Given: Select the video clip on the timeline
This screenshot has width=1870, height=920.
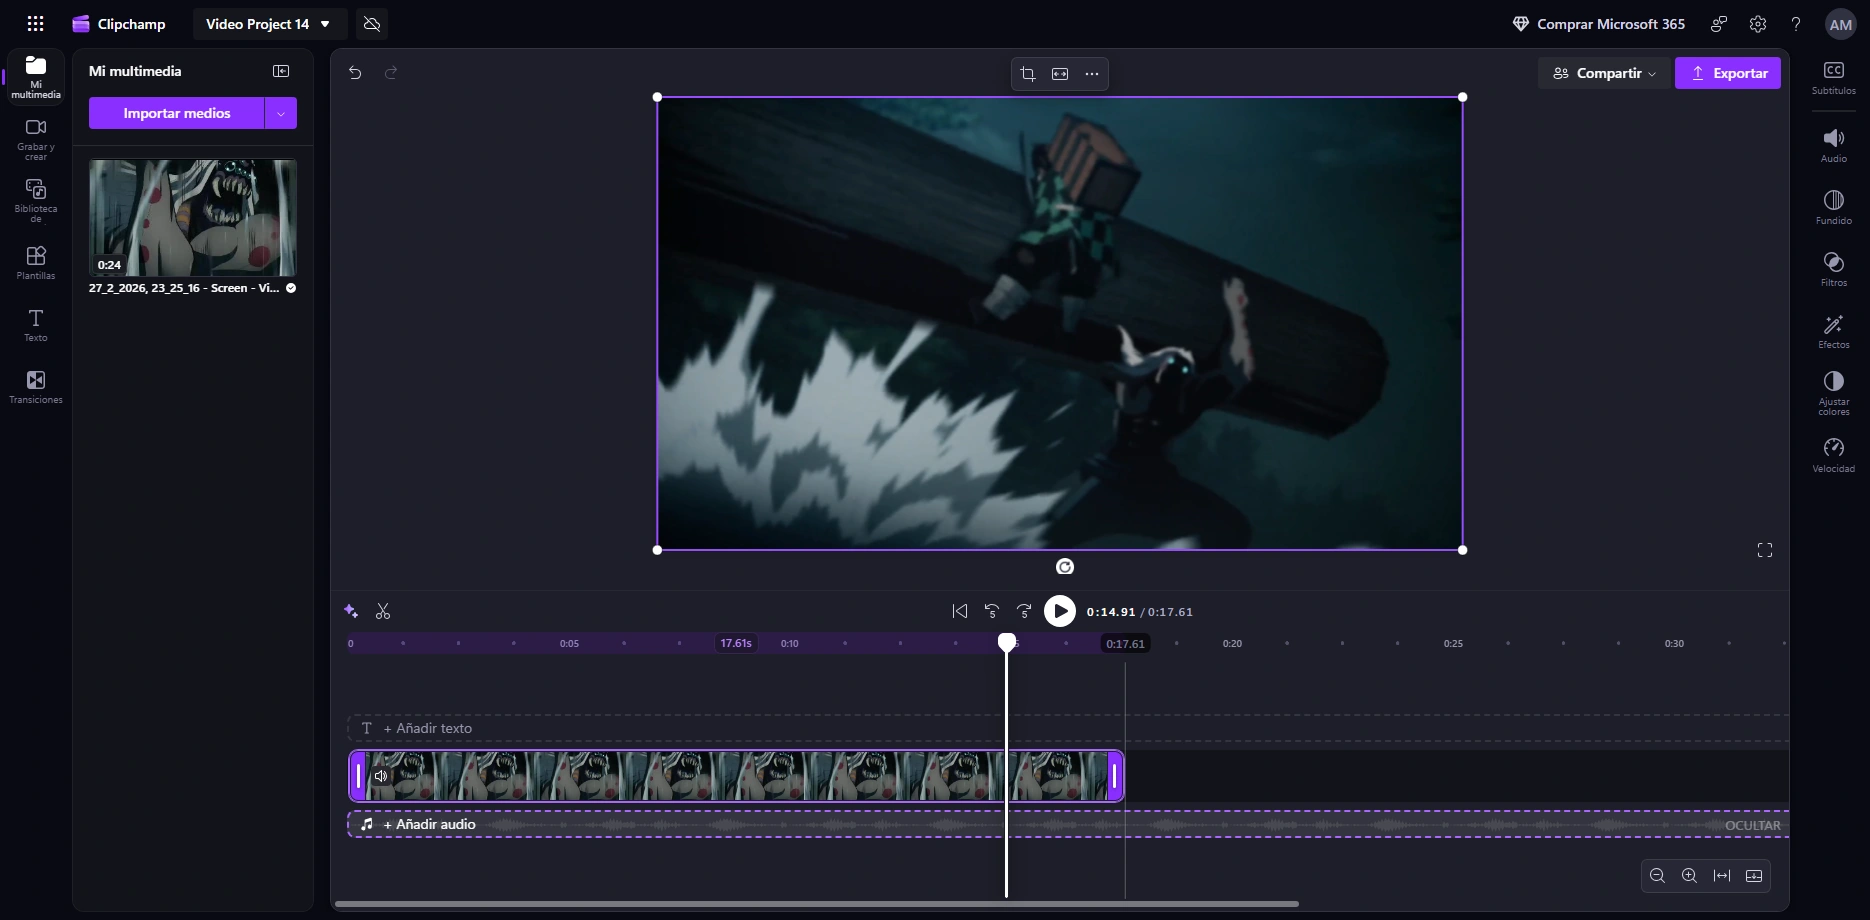Looking at the screenshot, I should [736, 776].
